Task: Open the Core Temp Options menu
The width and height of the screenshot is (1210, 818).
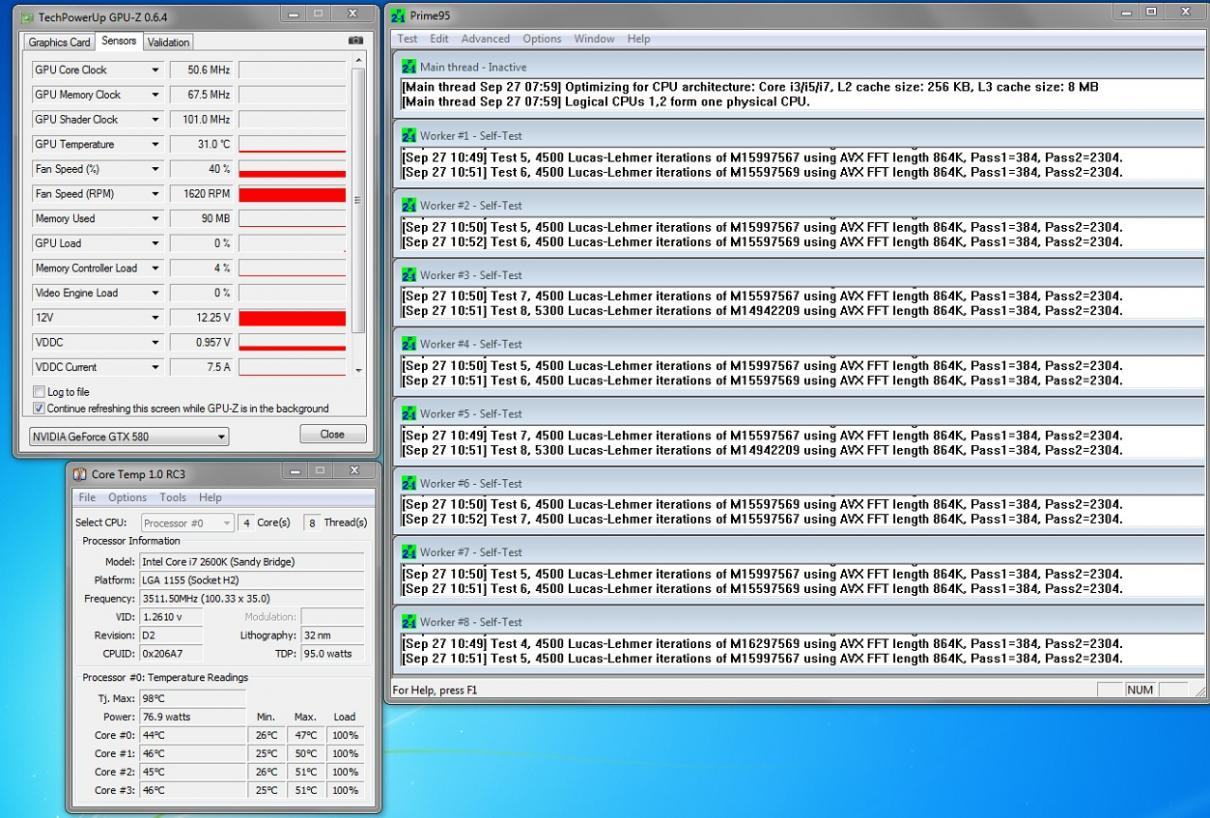Action: (127, 497)
